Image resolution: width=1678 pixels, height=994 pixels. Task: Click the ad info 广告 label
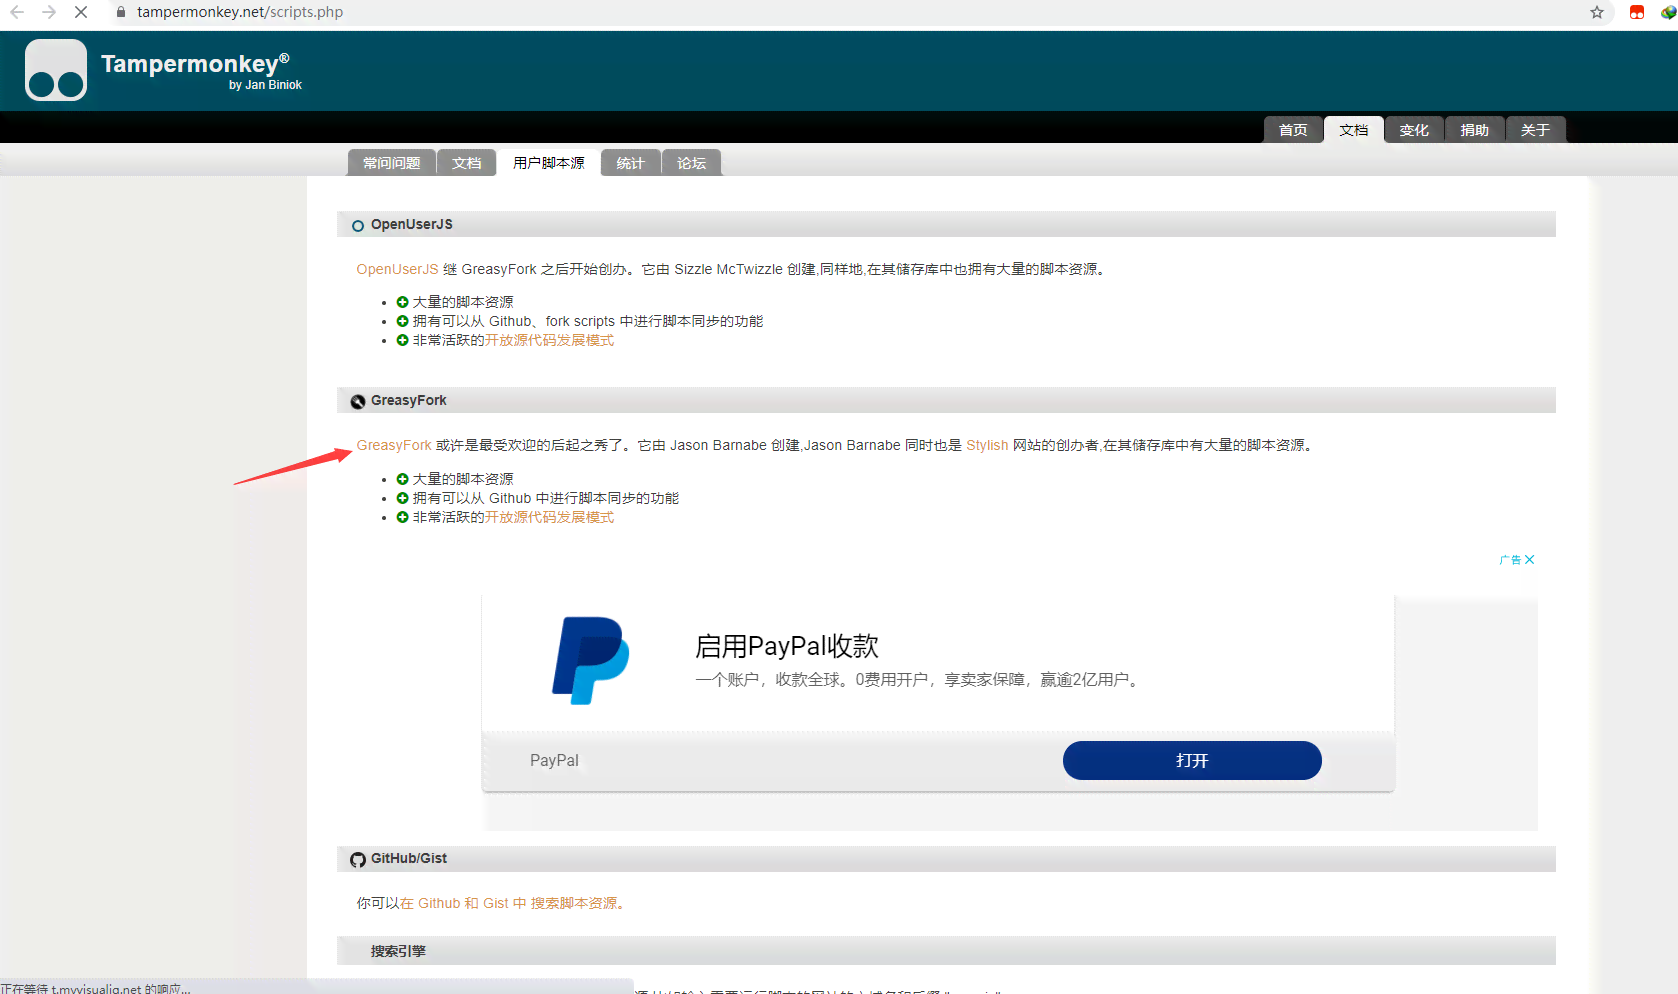click(1510, 560)
